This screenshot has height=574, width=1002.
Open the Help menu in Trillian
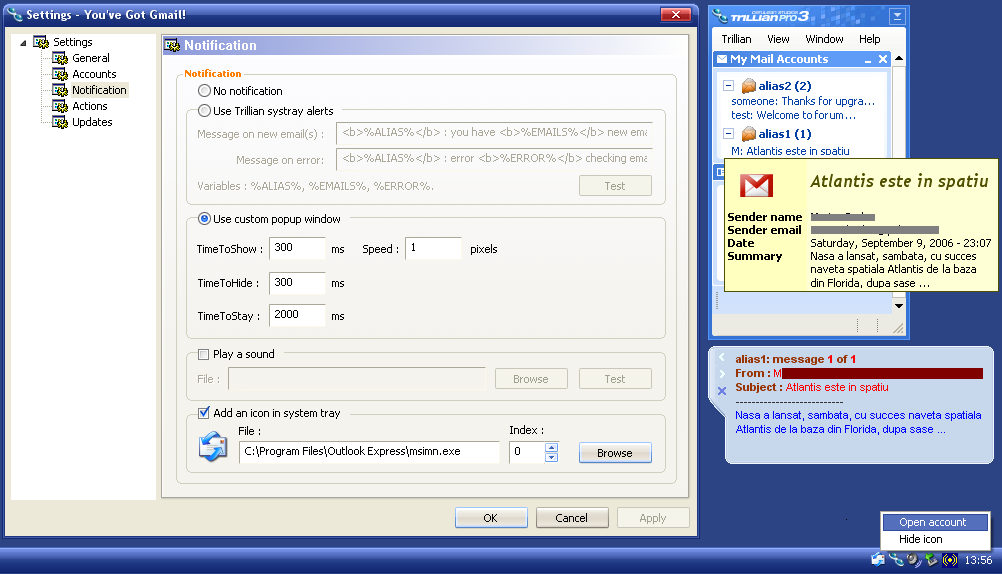pyautogui.click(x=870, y=39)
